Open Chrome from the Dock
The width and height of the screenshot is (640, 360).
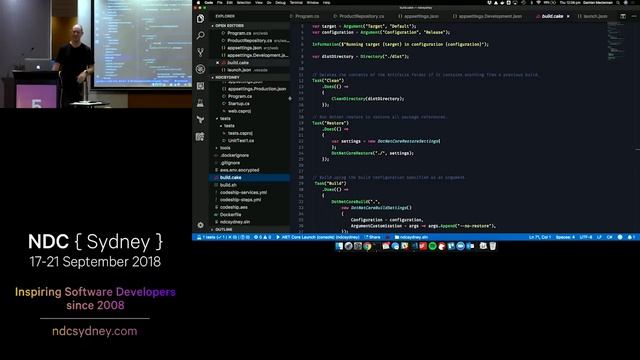click(367, 246)
